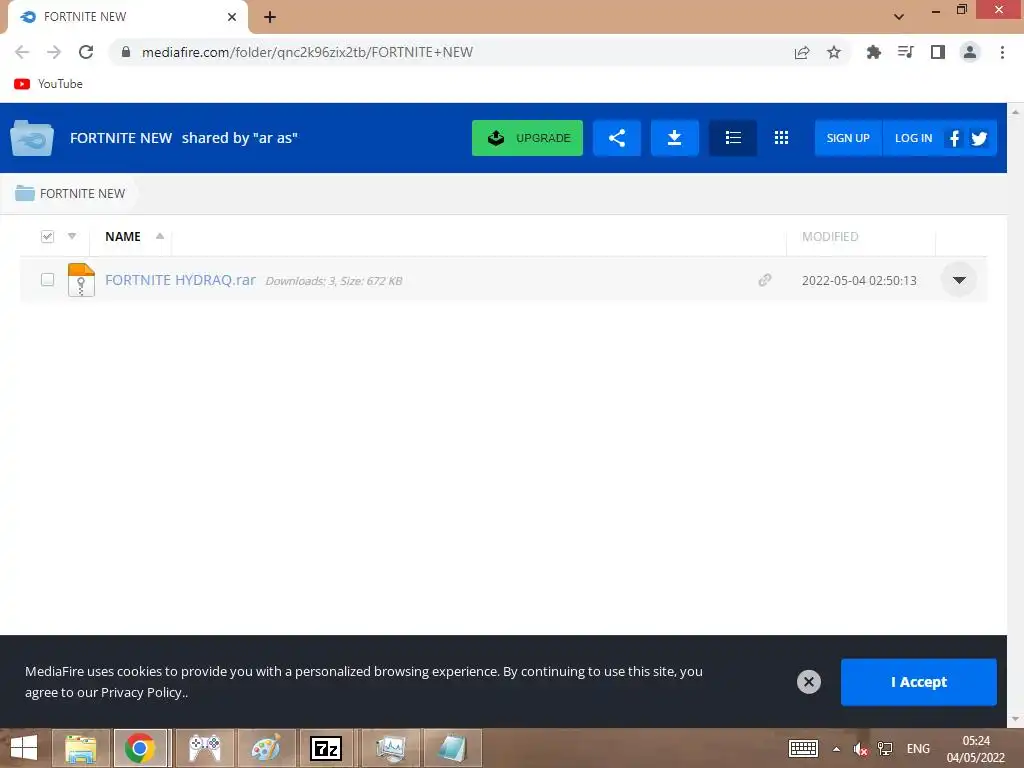Click FORTNITE NEW folder title in header
Image resolution: width=1024 pixels, height=768 pixels.
point(121,138)
